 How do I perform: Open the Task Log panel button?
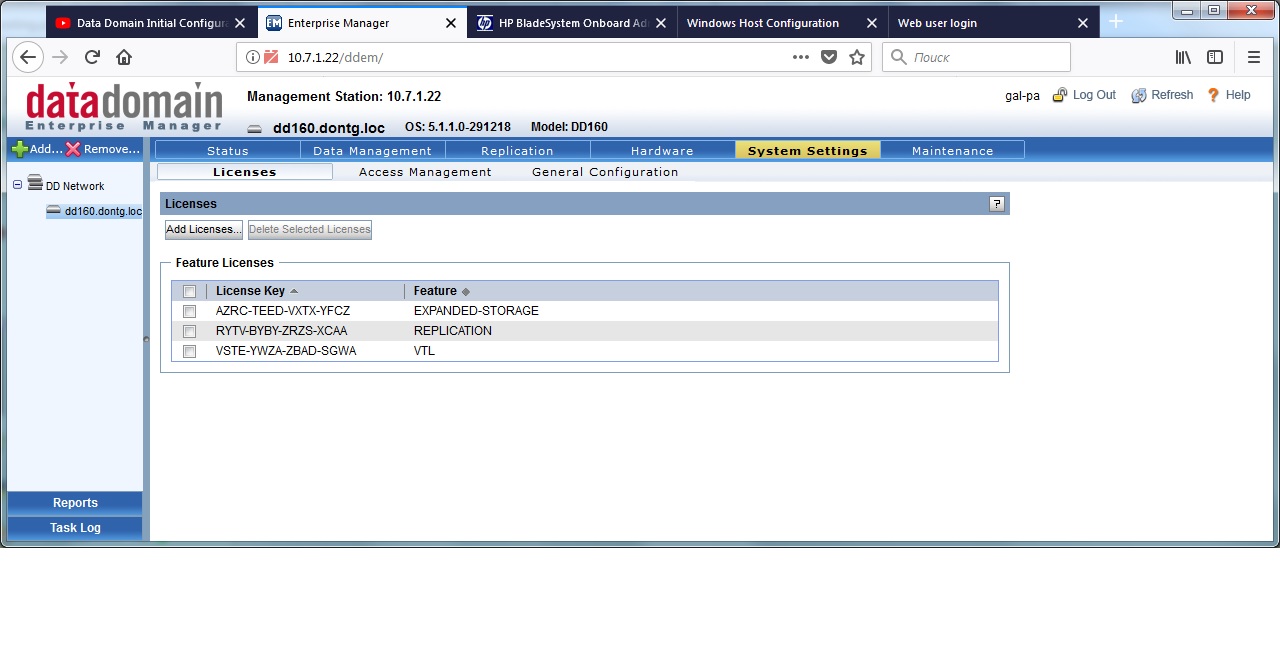point(75,528)
